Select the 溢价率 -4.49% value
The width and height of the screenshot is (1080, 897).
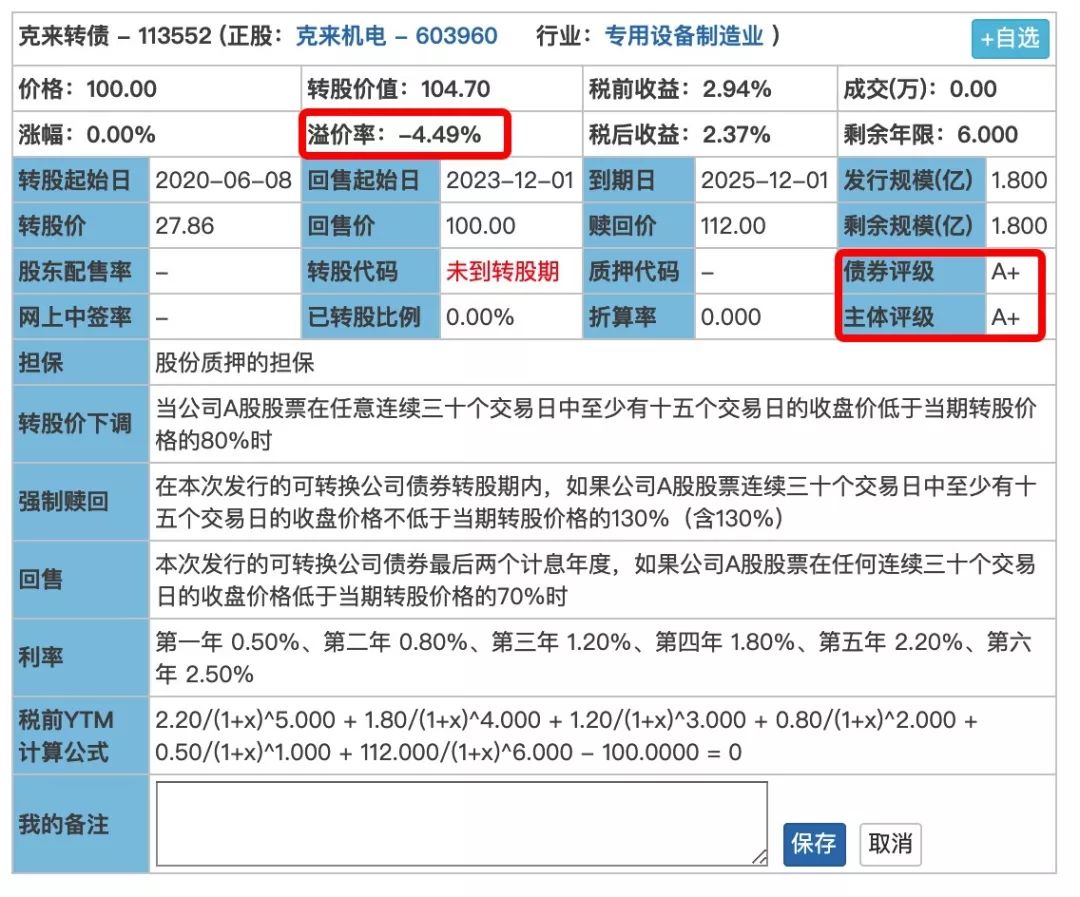pyautogui.click(x=439, y=134)
